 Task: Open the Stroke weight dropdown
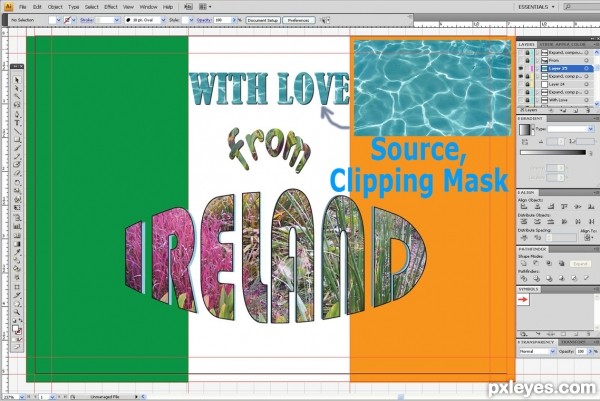117,20
